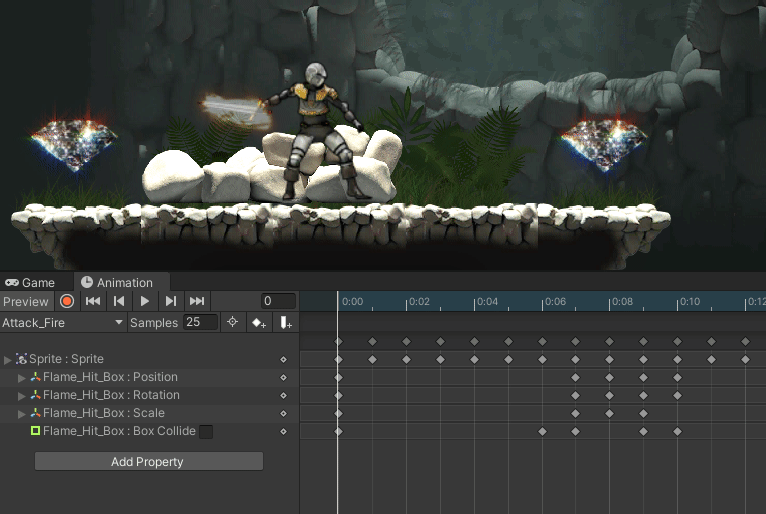Click the current frame number field
The height and width of the screenshot is (514, 766).
(x=278, y=301)
